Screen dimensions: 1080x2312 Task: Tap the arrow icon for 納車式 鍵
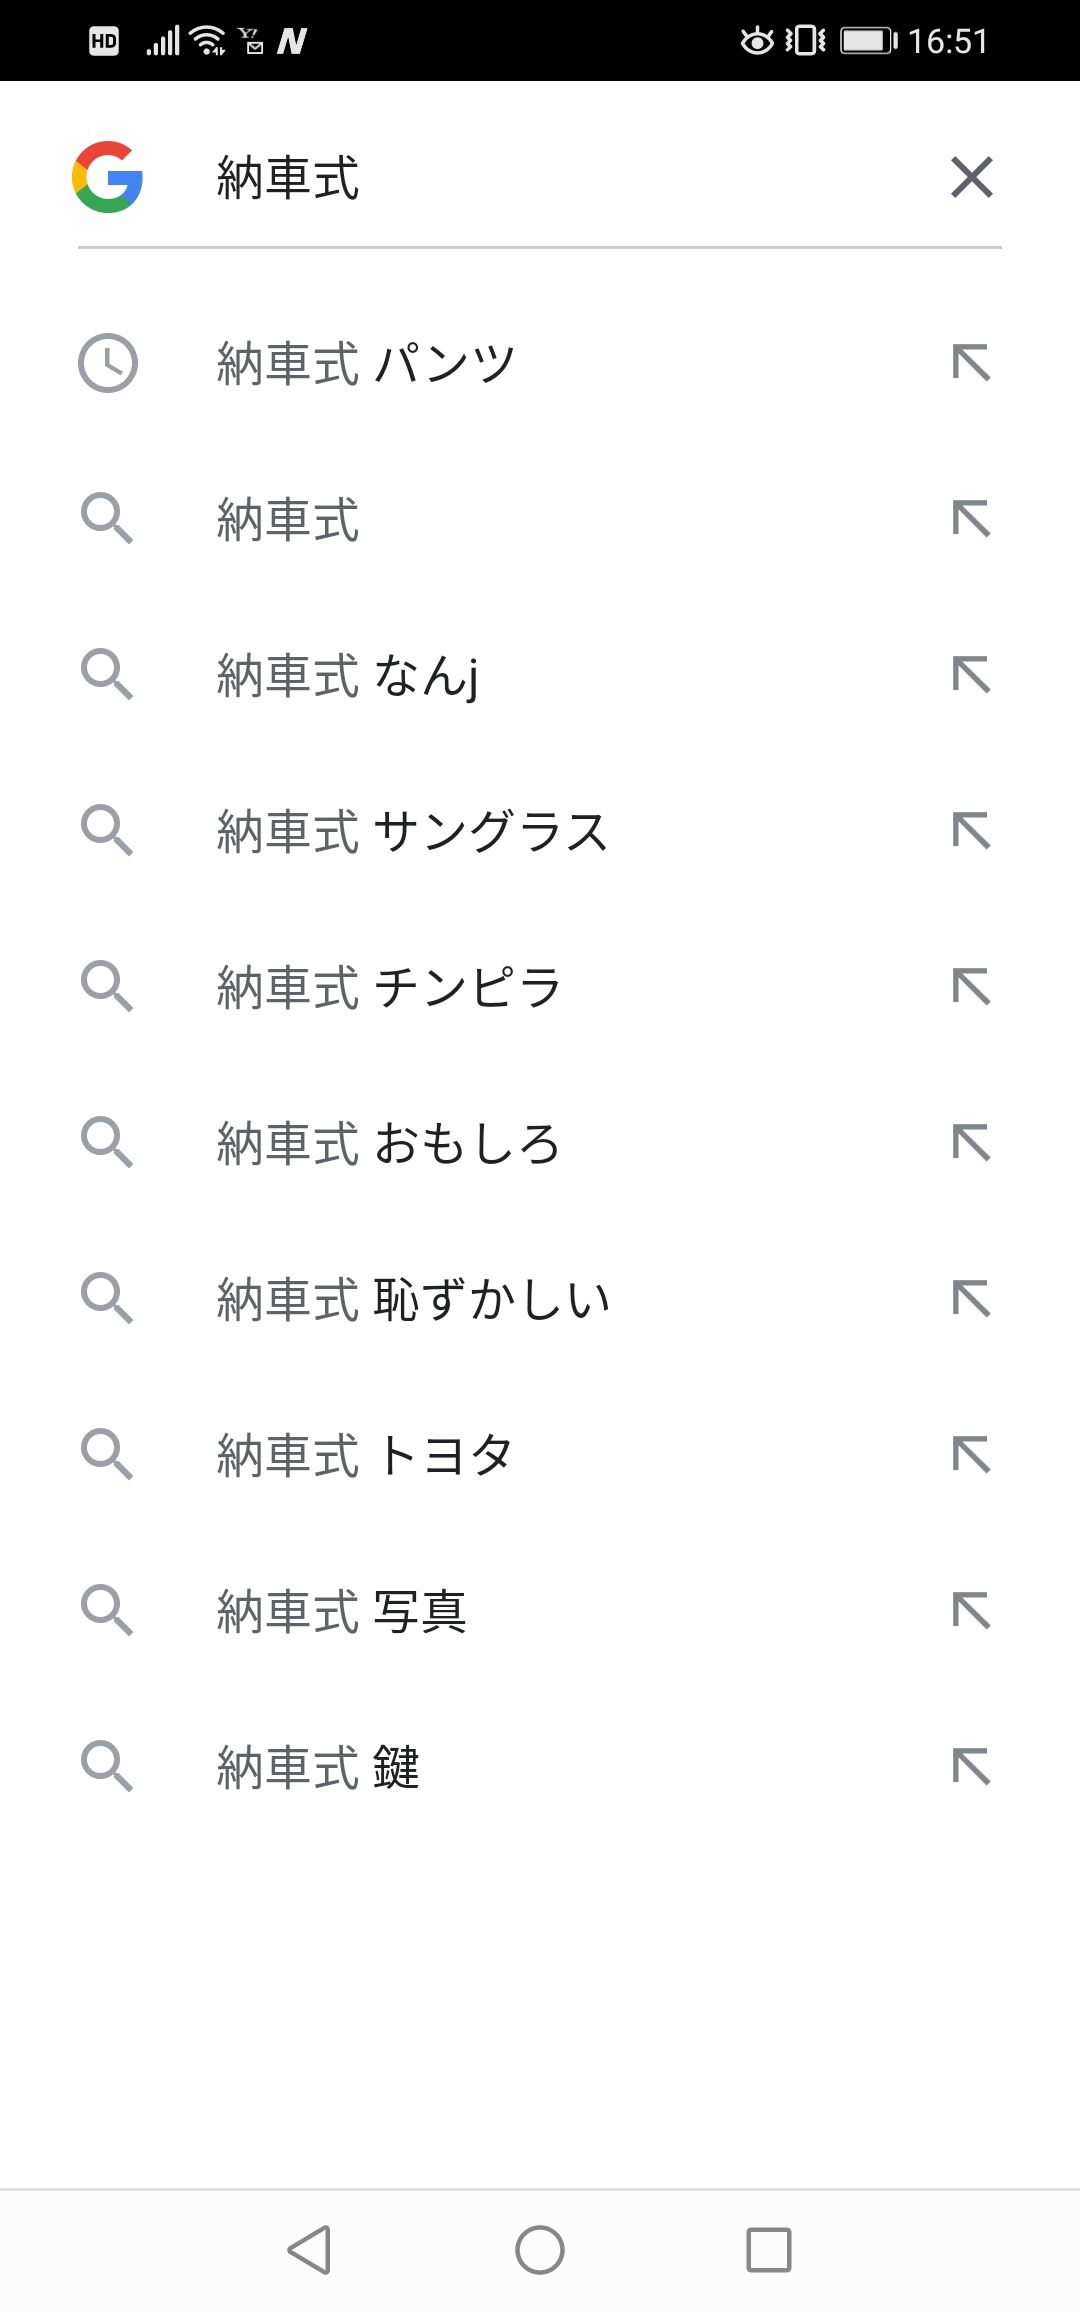pos(971,1767)
